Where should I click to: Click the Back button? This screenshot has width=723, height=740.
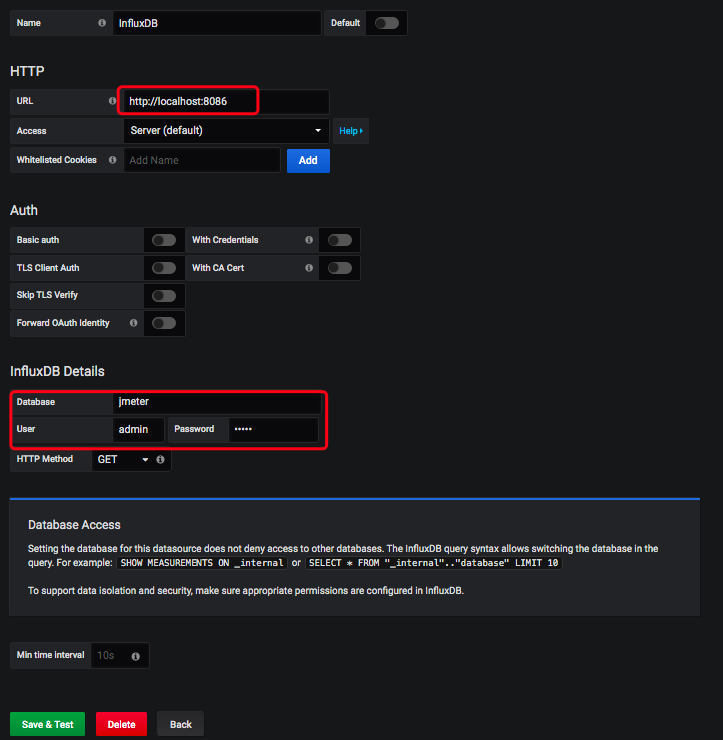(180, 724)
